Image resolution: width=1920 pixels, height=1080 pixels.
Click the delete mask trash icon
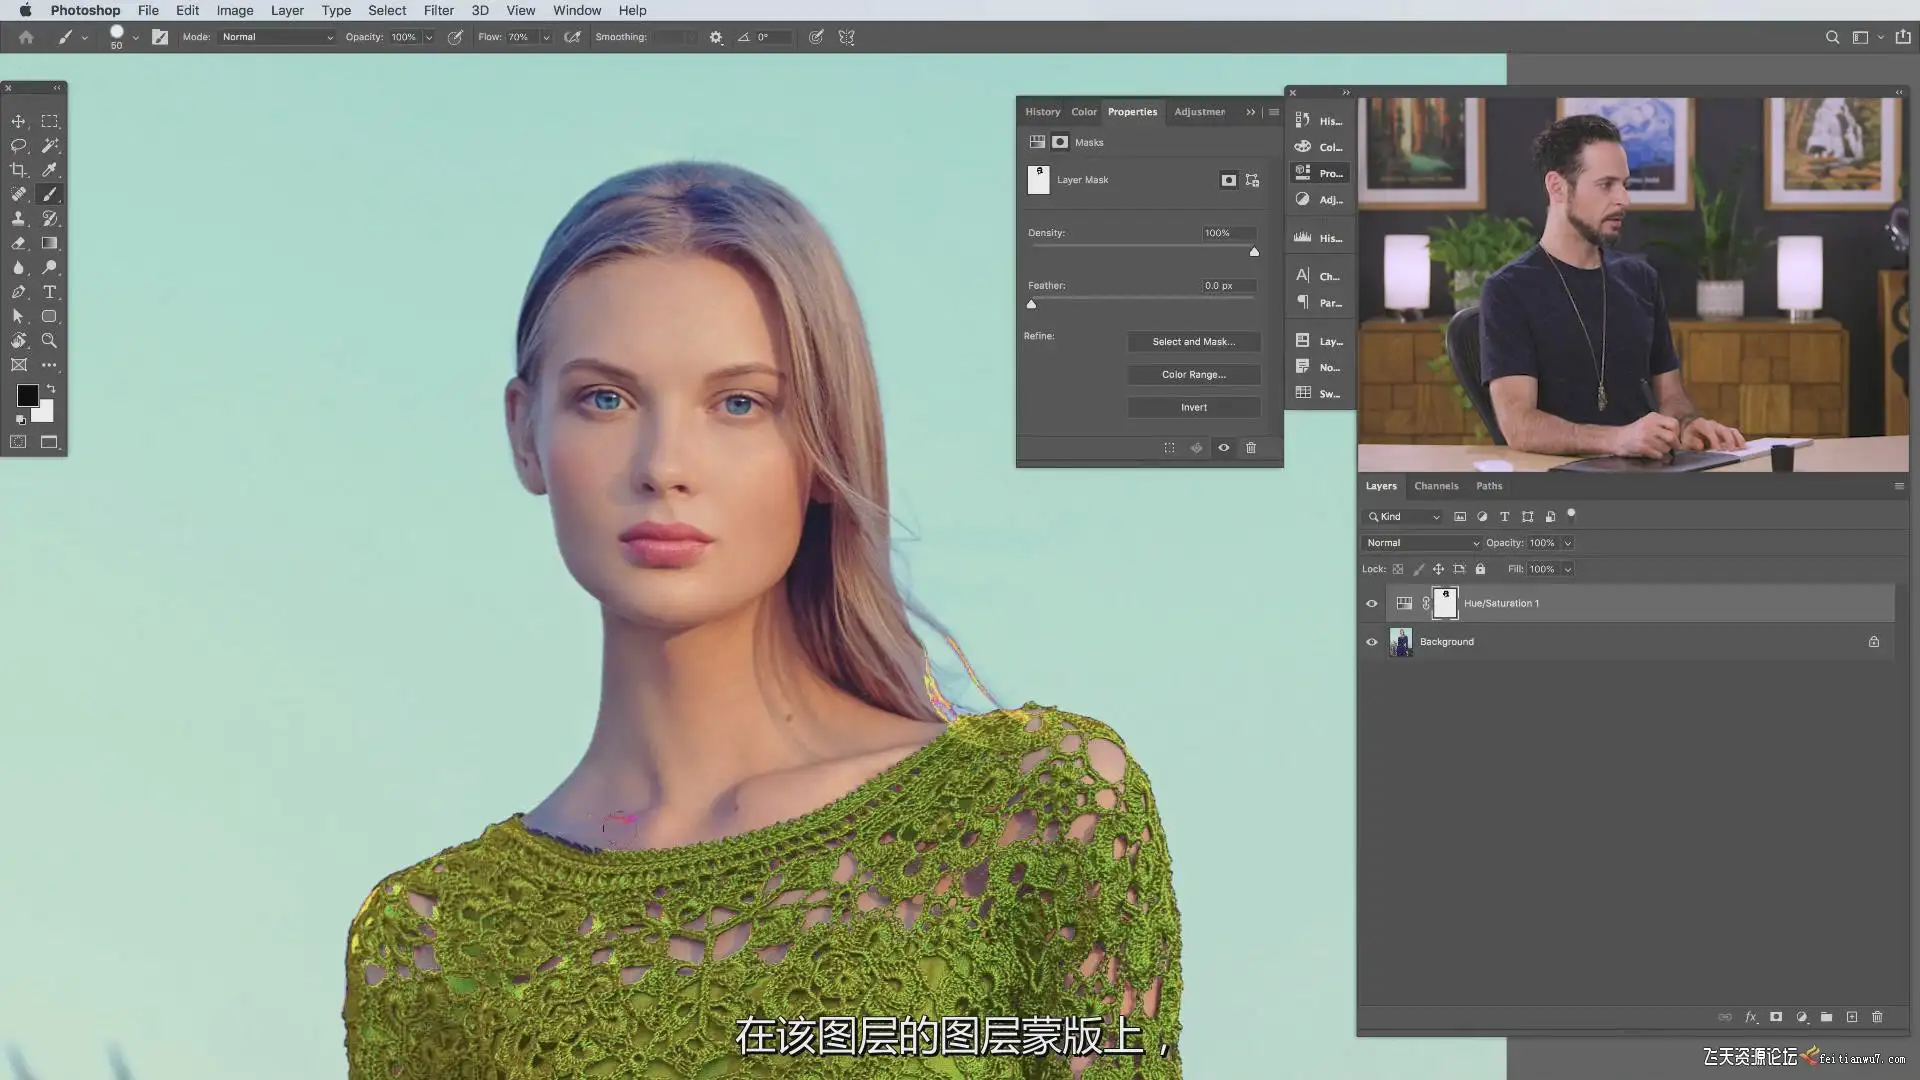coord(1250,448)
